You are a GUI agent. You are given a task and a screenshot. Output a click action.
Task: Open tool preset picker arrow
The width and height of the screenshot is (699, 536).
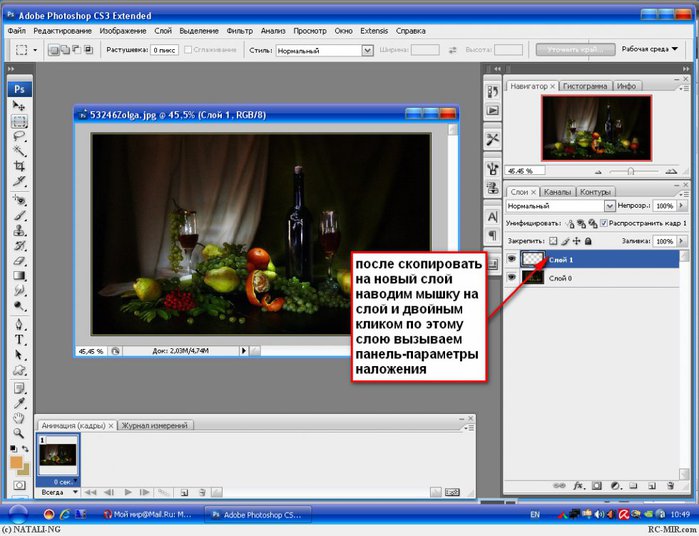tap(35, 50)
